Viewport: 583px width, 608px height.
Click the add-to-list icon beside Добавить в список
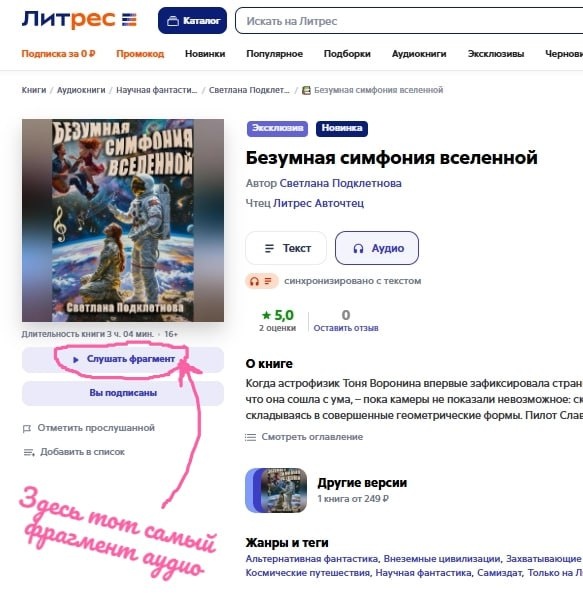[29, 452]
